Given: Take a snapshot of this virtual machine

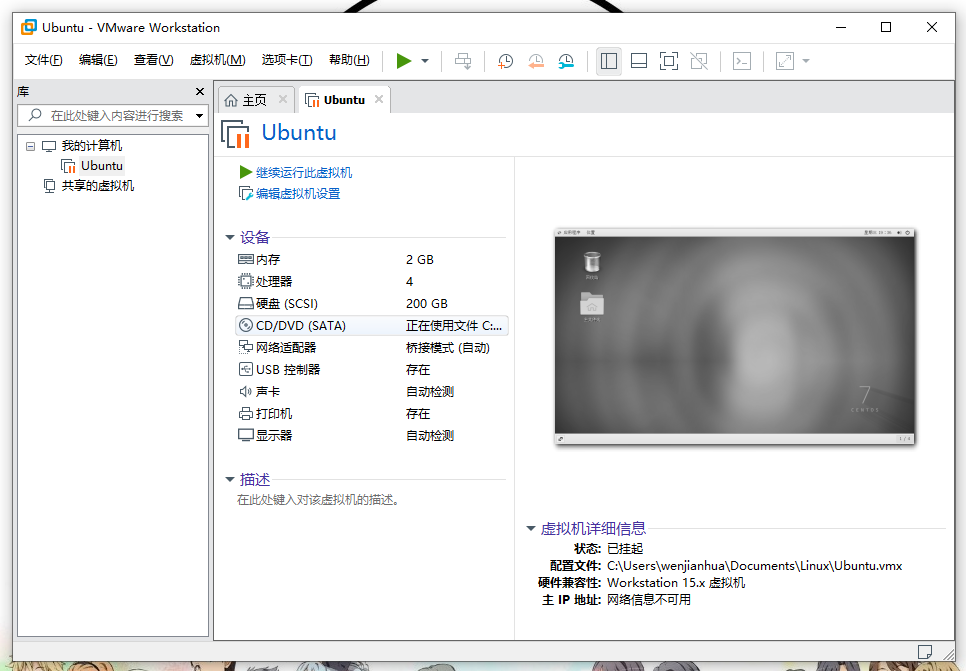Looking at the screenshot, I should [505, 61].
